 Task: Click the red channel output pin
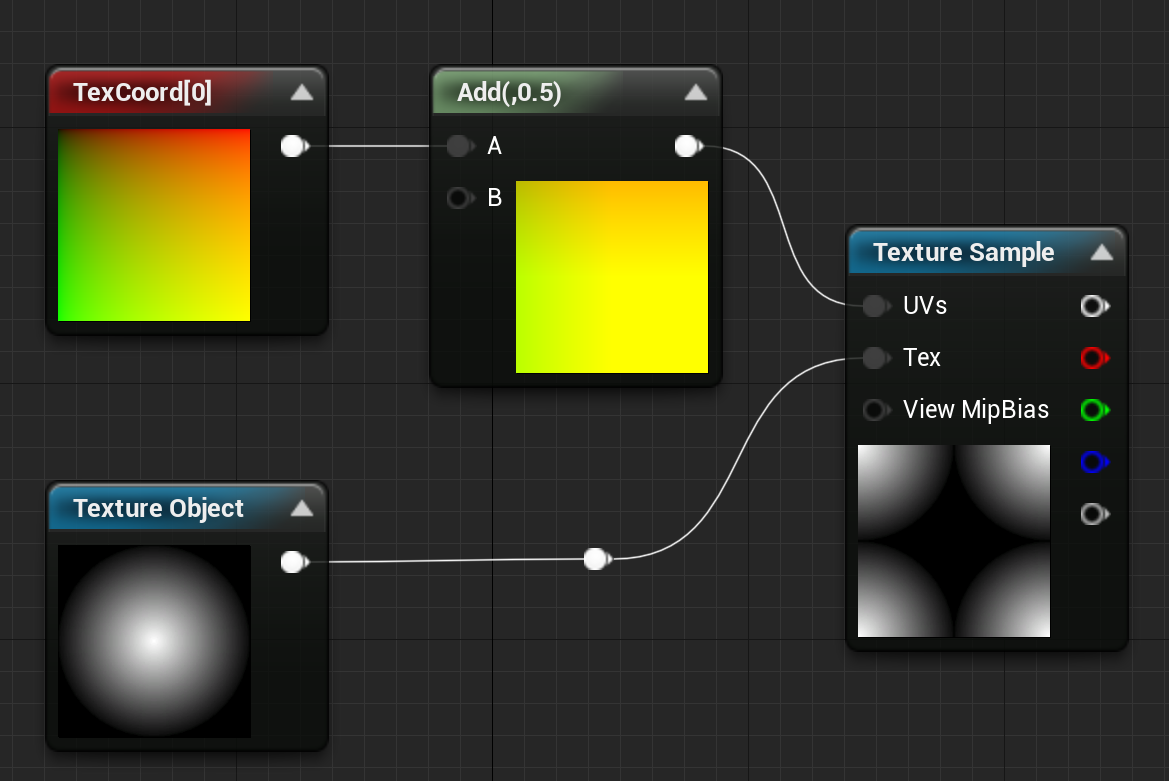(1094, 358)
